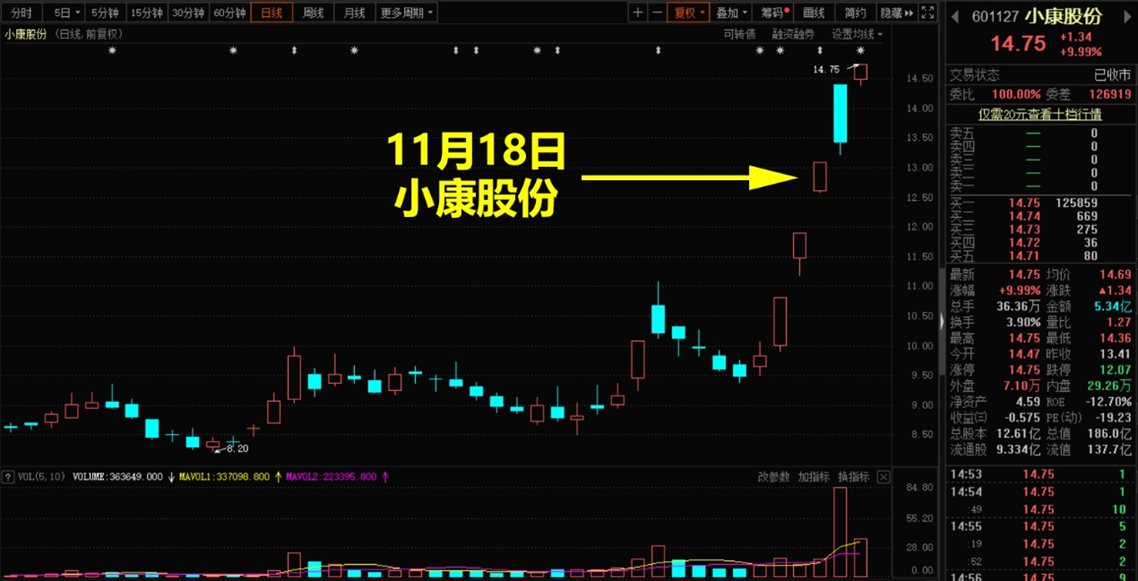Switch to the 周线 weekly chart
1138x581 pixels.
point(313,12)
